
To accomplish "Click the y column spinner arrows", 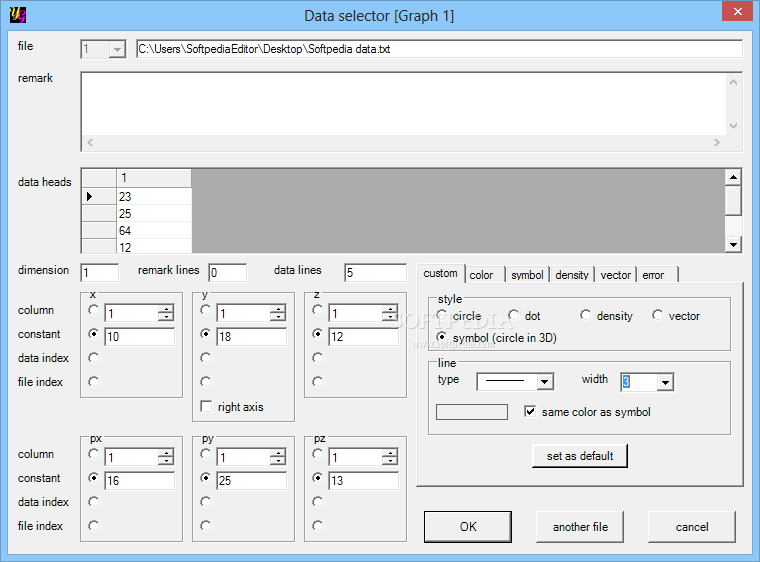I will [x=278, y=313].
